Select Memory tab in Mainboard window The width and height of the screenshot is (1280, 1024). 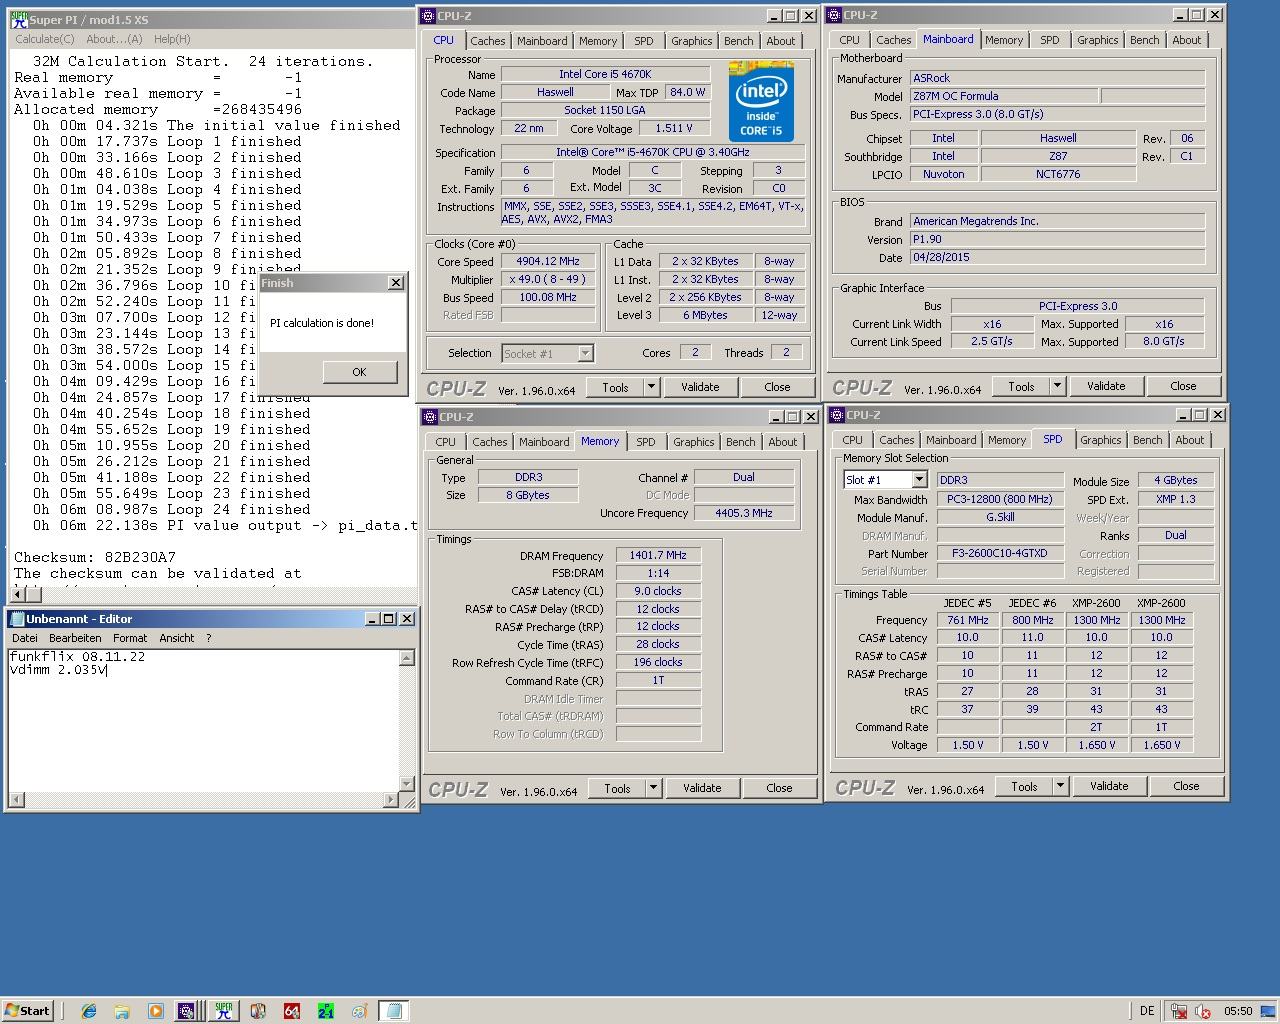(x=1004, y=40)
